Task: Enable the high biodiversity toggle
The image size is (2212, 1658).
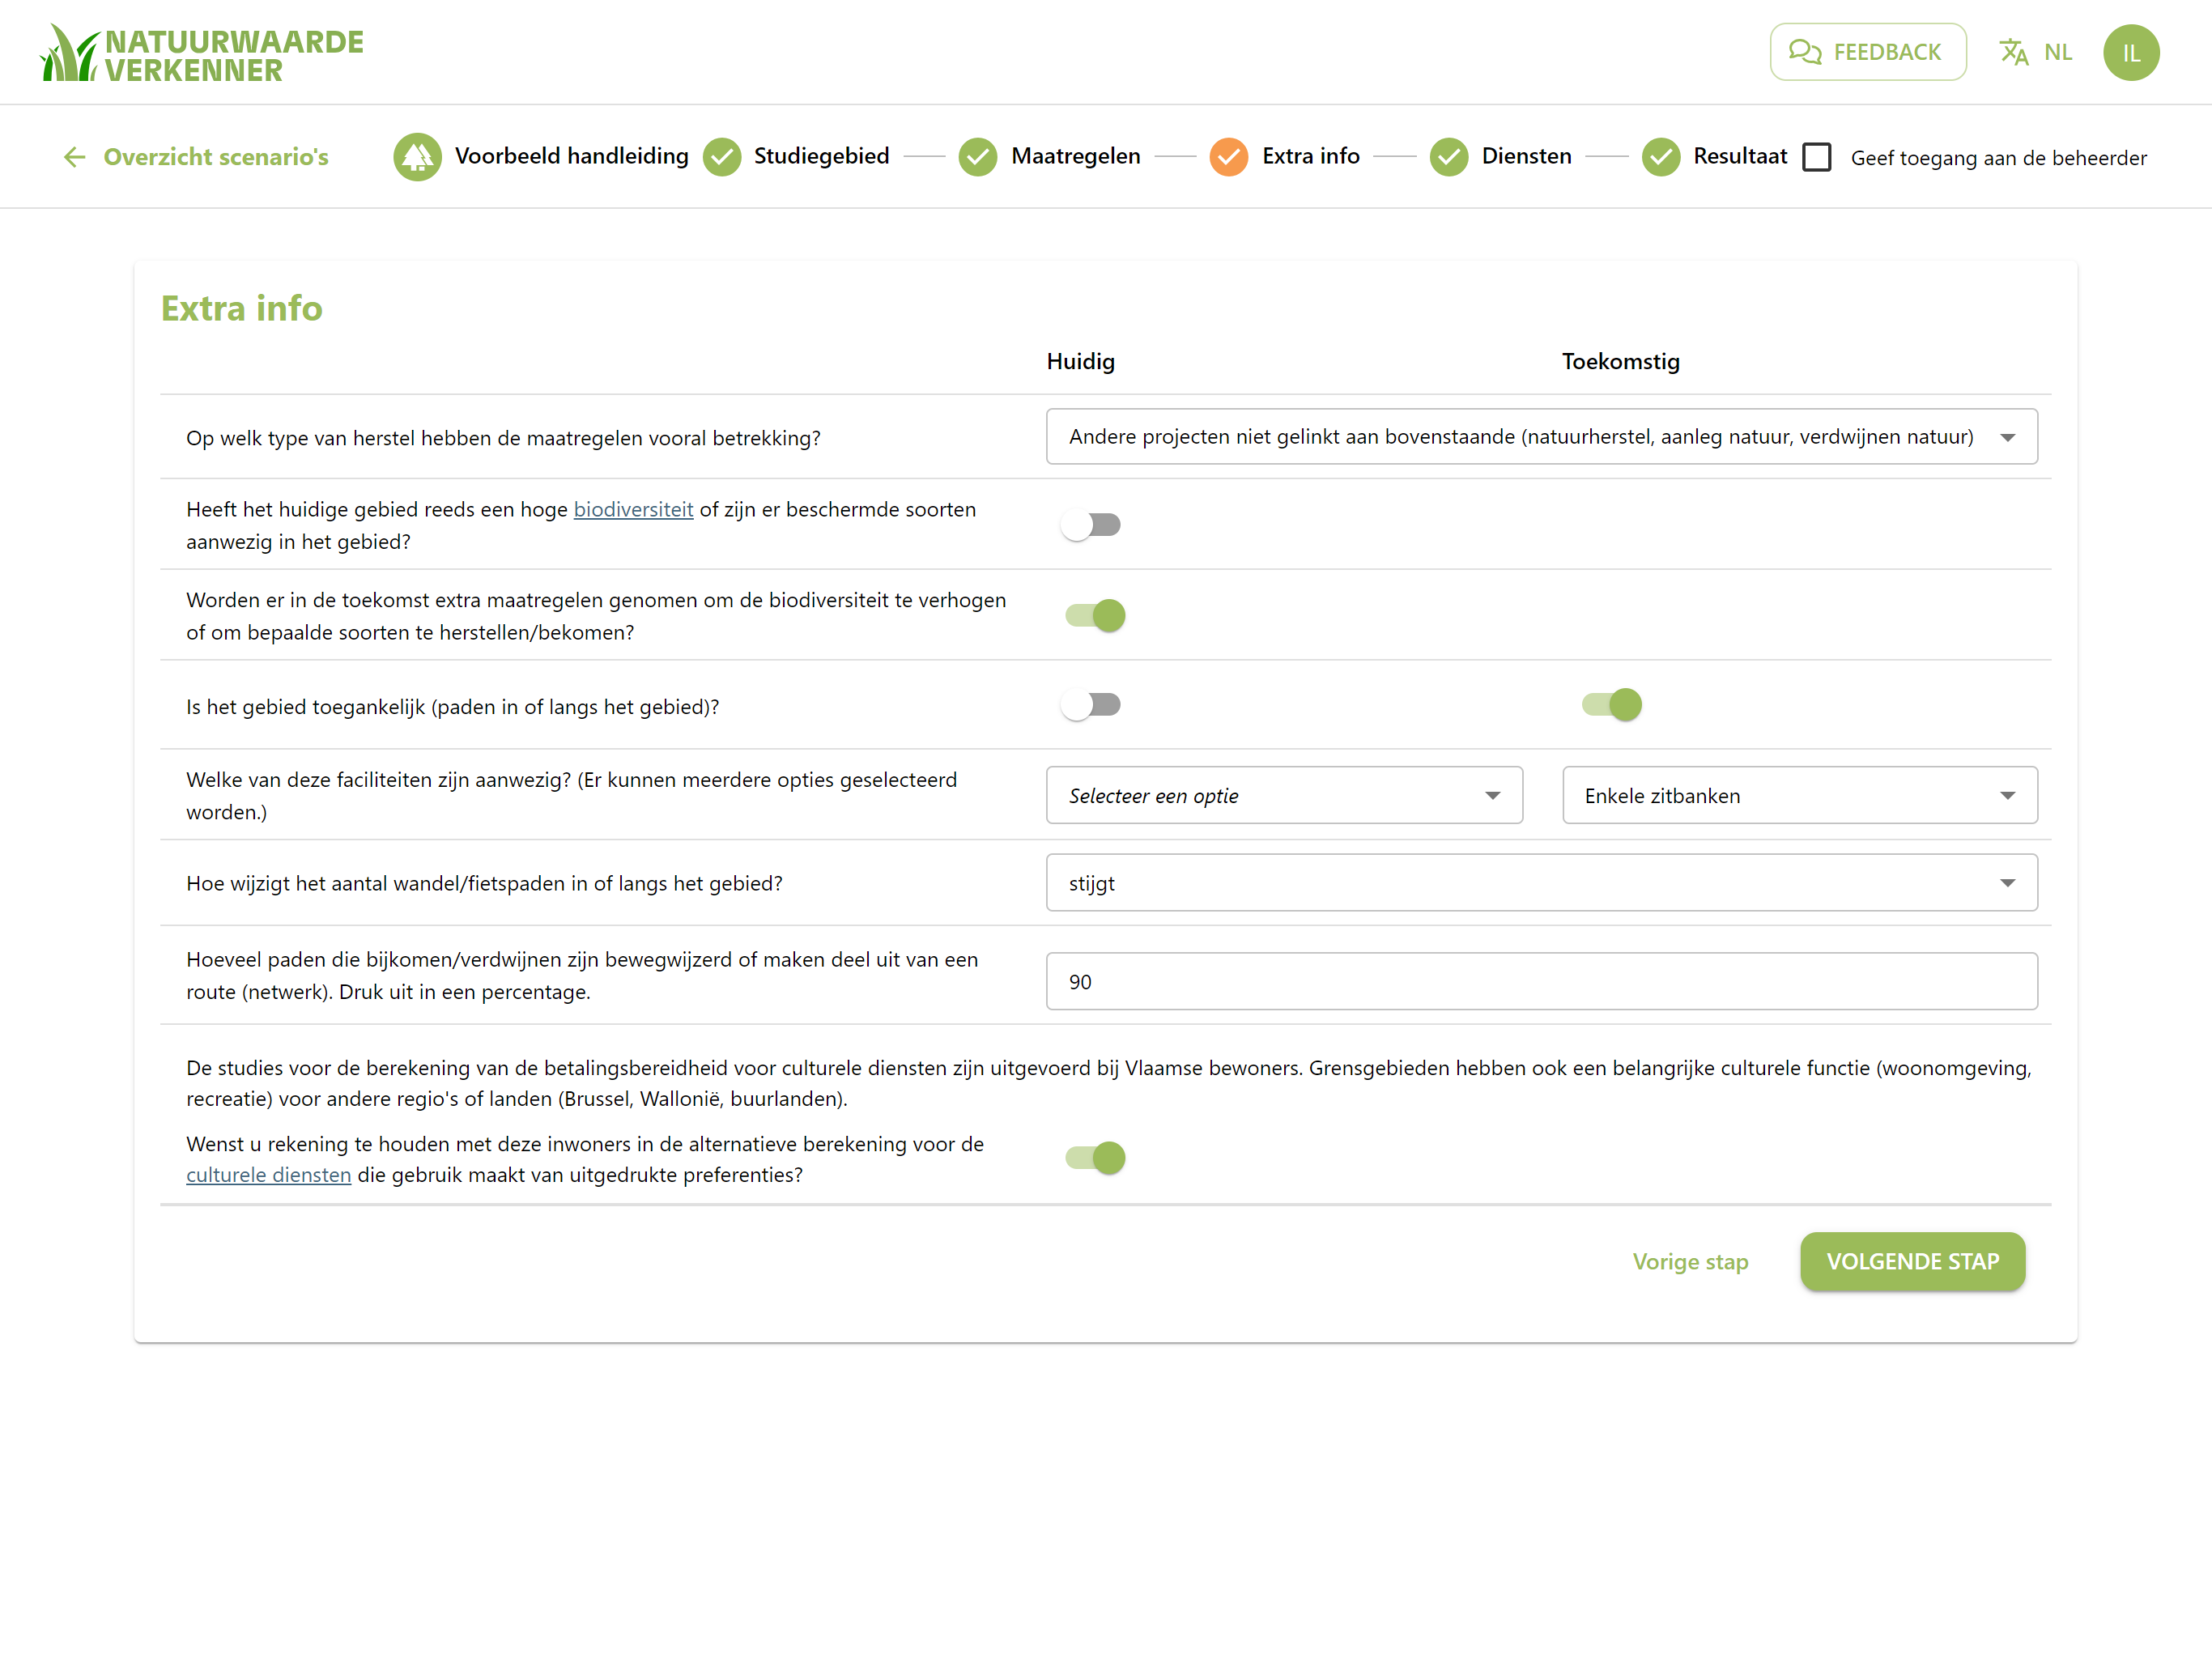Action: click(x=1092, y=524)
